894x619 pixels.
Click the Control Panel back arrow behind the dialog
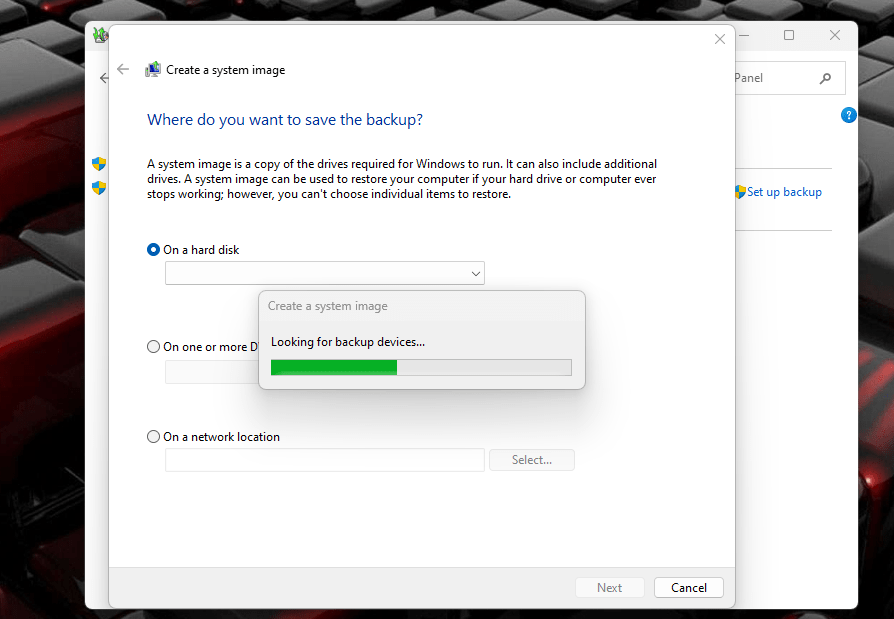[x=104, y=78]
